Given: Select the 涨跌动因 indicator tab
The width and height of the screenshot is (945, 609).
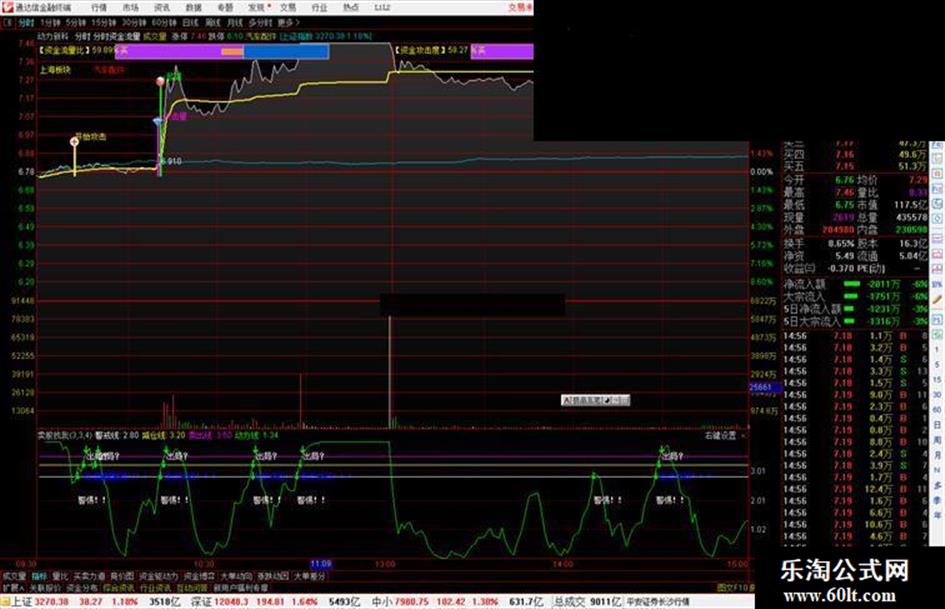Looking at the screenshot, I should point(273,576).
